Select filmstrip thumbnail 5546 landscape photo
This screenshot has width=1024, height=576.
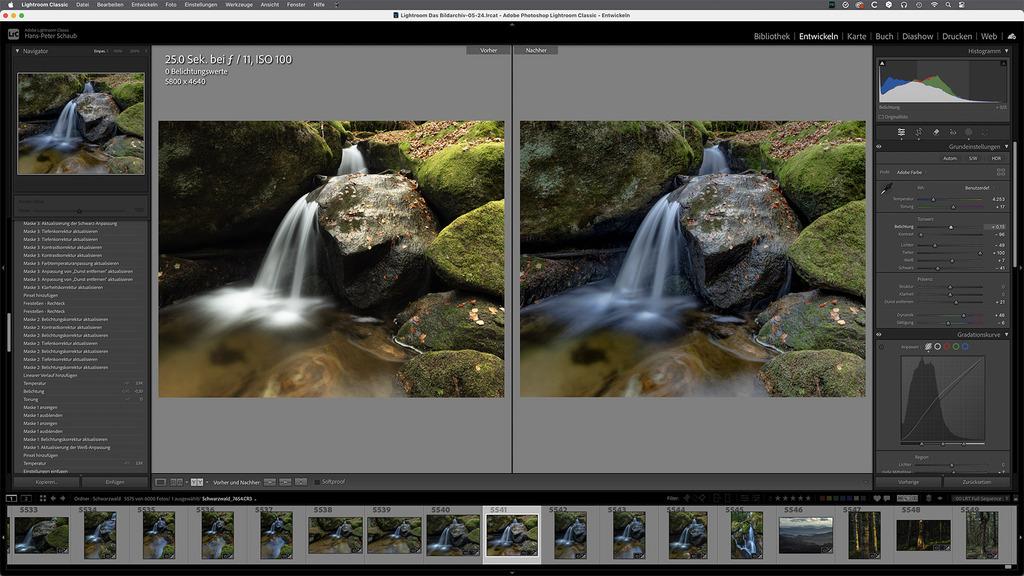coord(805,535)
